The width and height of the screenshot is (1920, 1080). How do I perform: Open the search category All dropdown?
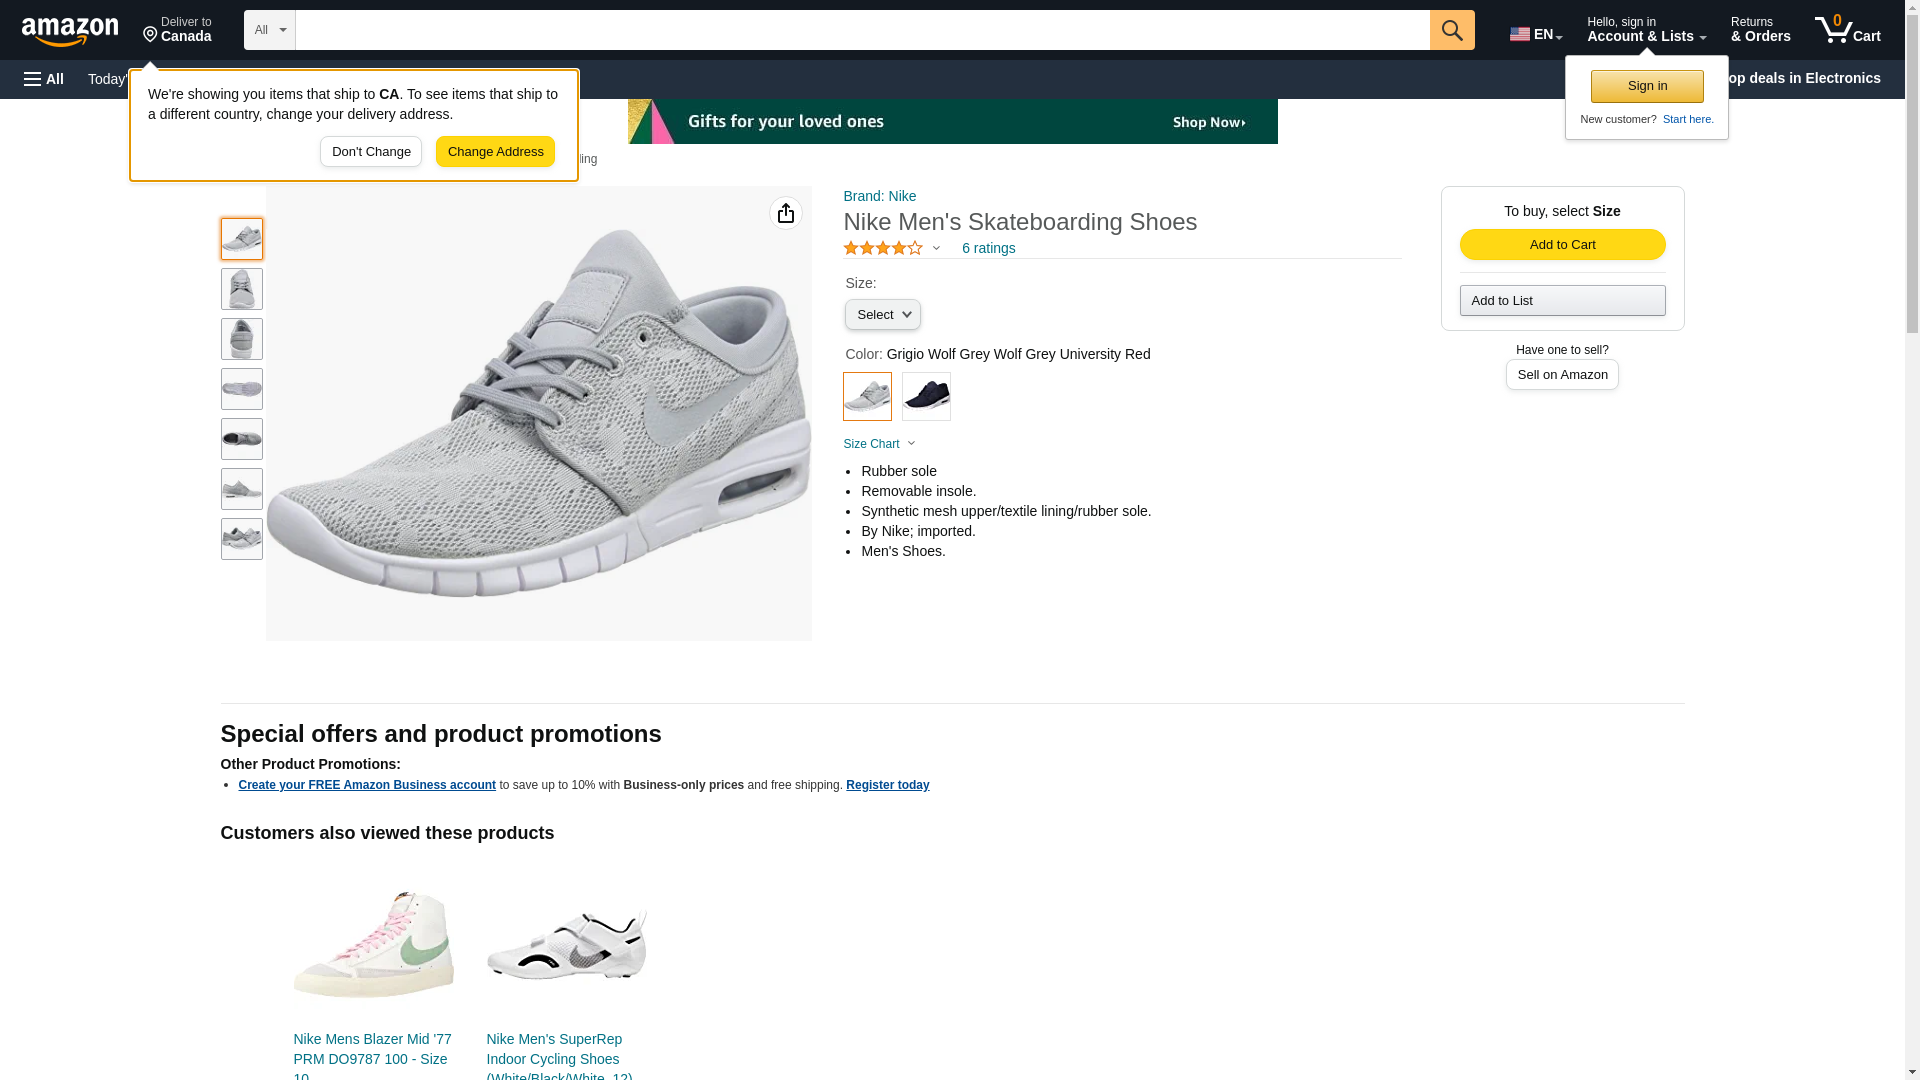pos(269,30)
